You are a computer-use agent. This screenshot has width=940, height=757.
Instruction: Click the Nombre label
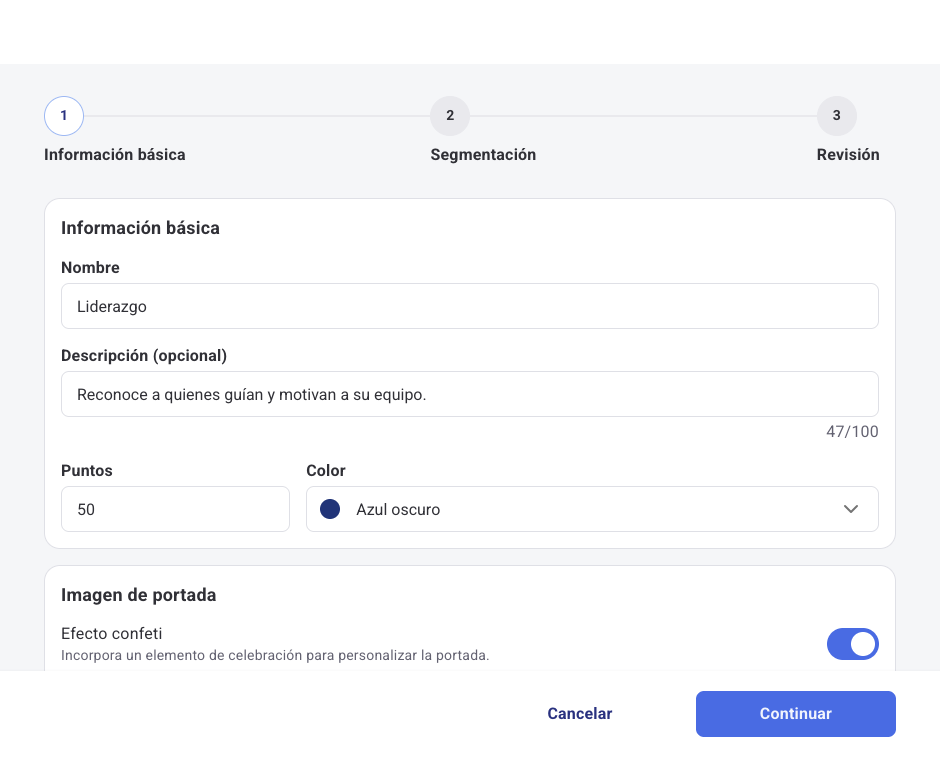[x=91, y=267]
